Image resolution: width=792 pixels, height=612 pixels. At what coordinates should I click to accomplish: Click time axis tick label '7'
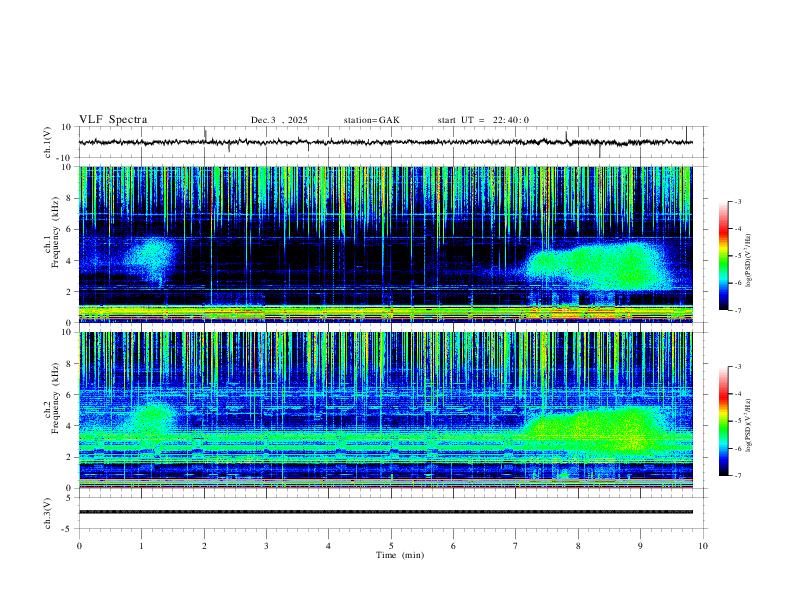[x=516, y=546]
